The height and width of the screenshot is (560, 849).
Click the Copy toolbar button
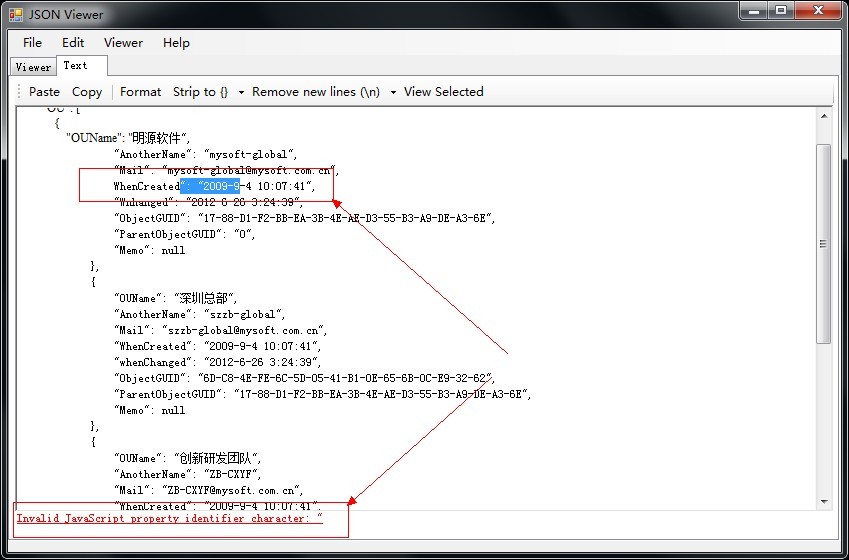pyautogui.click(x=87, y=92)
